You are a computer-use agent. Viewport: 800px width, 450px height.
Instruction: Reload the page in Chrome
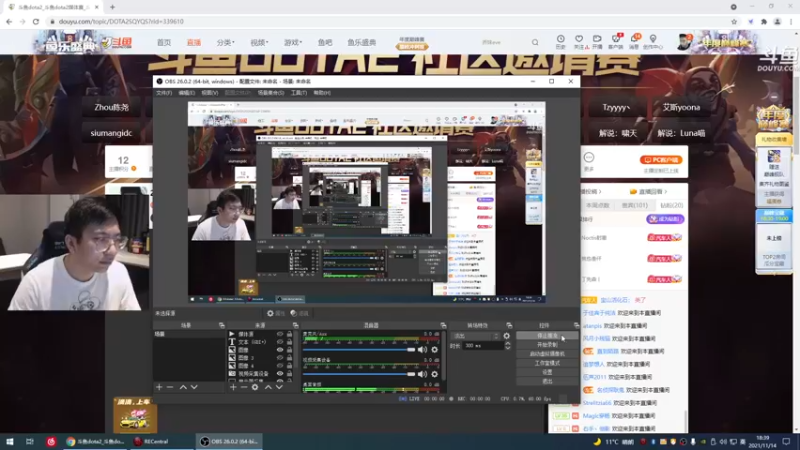point(36,21)
